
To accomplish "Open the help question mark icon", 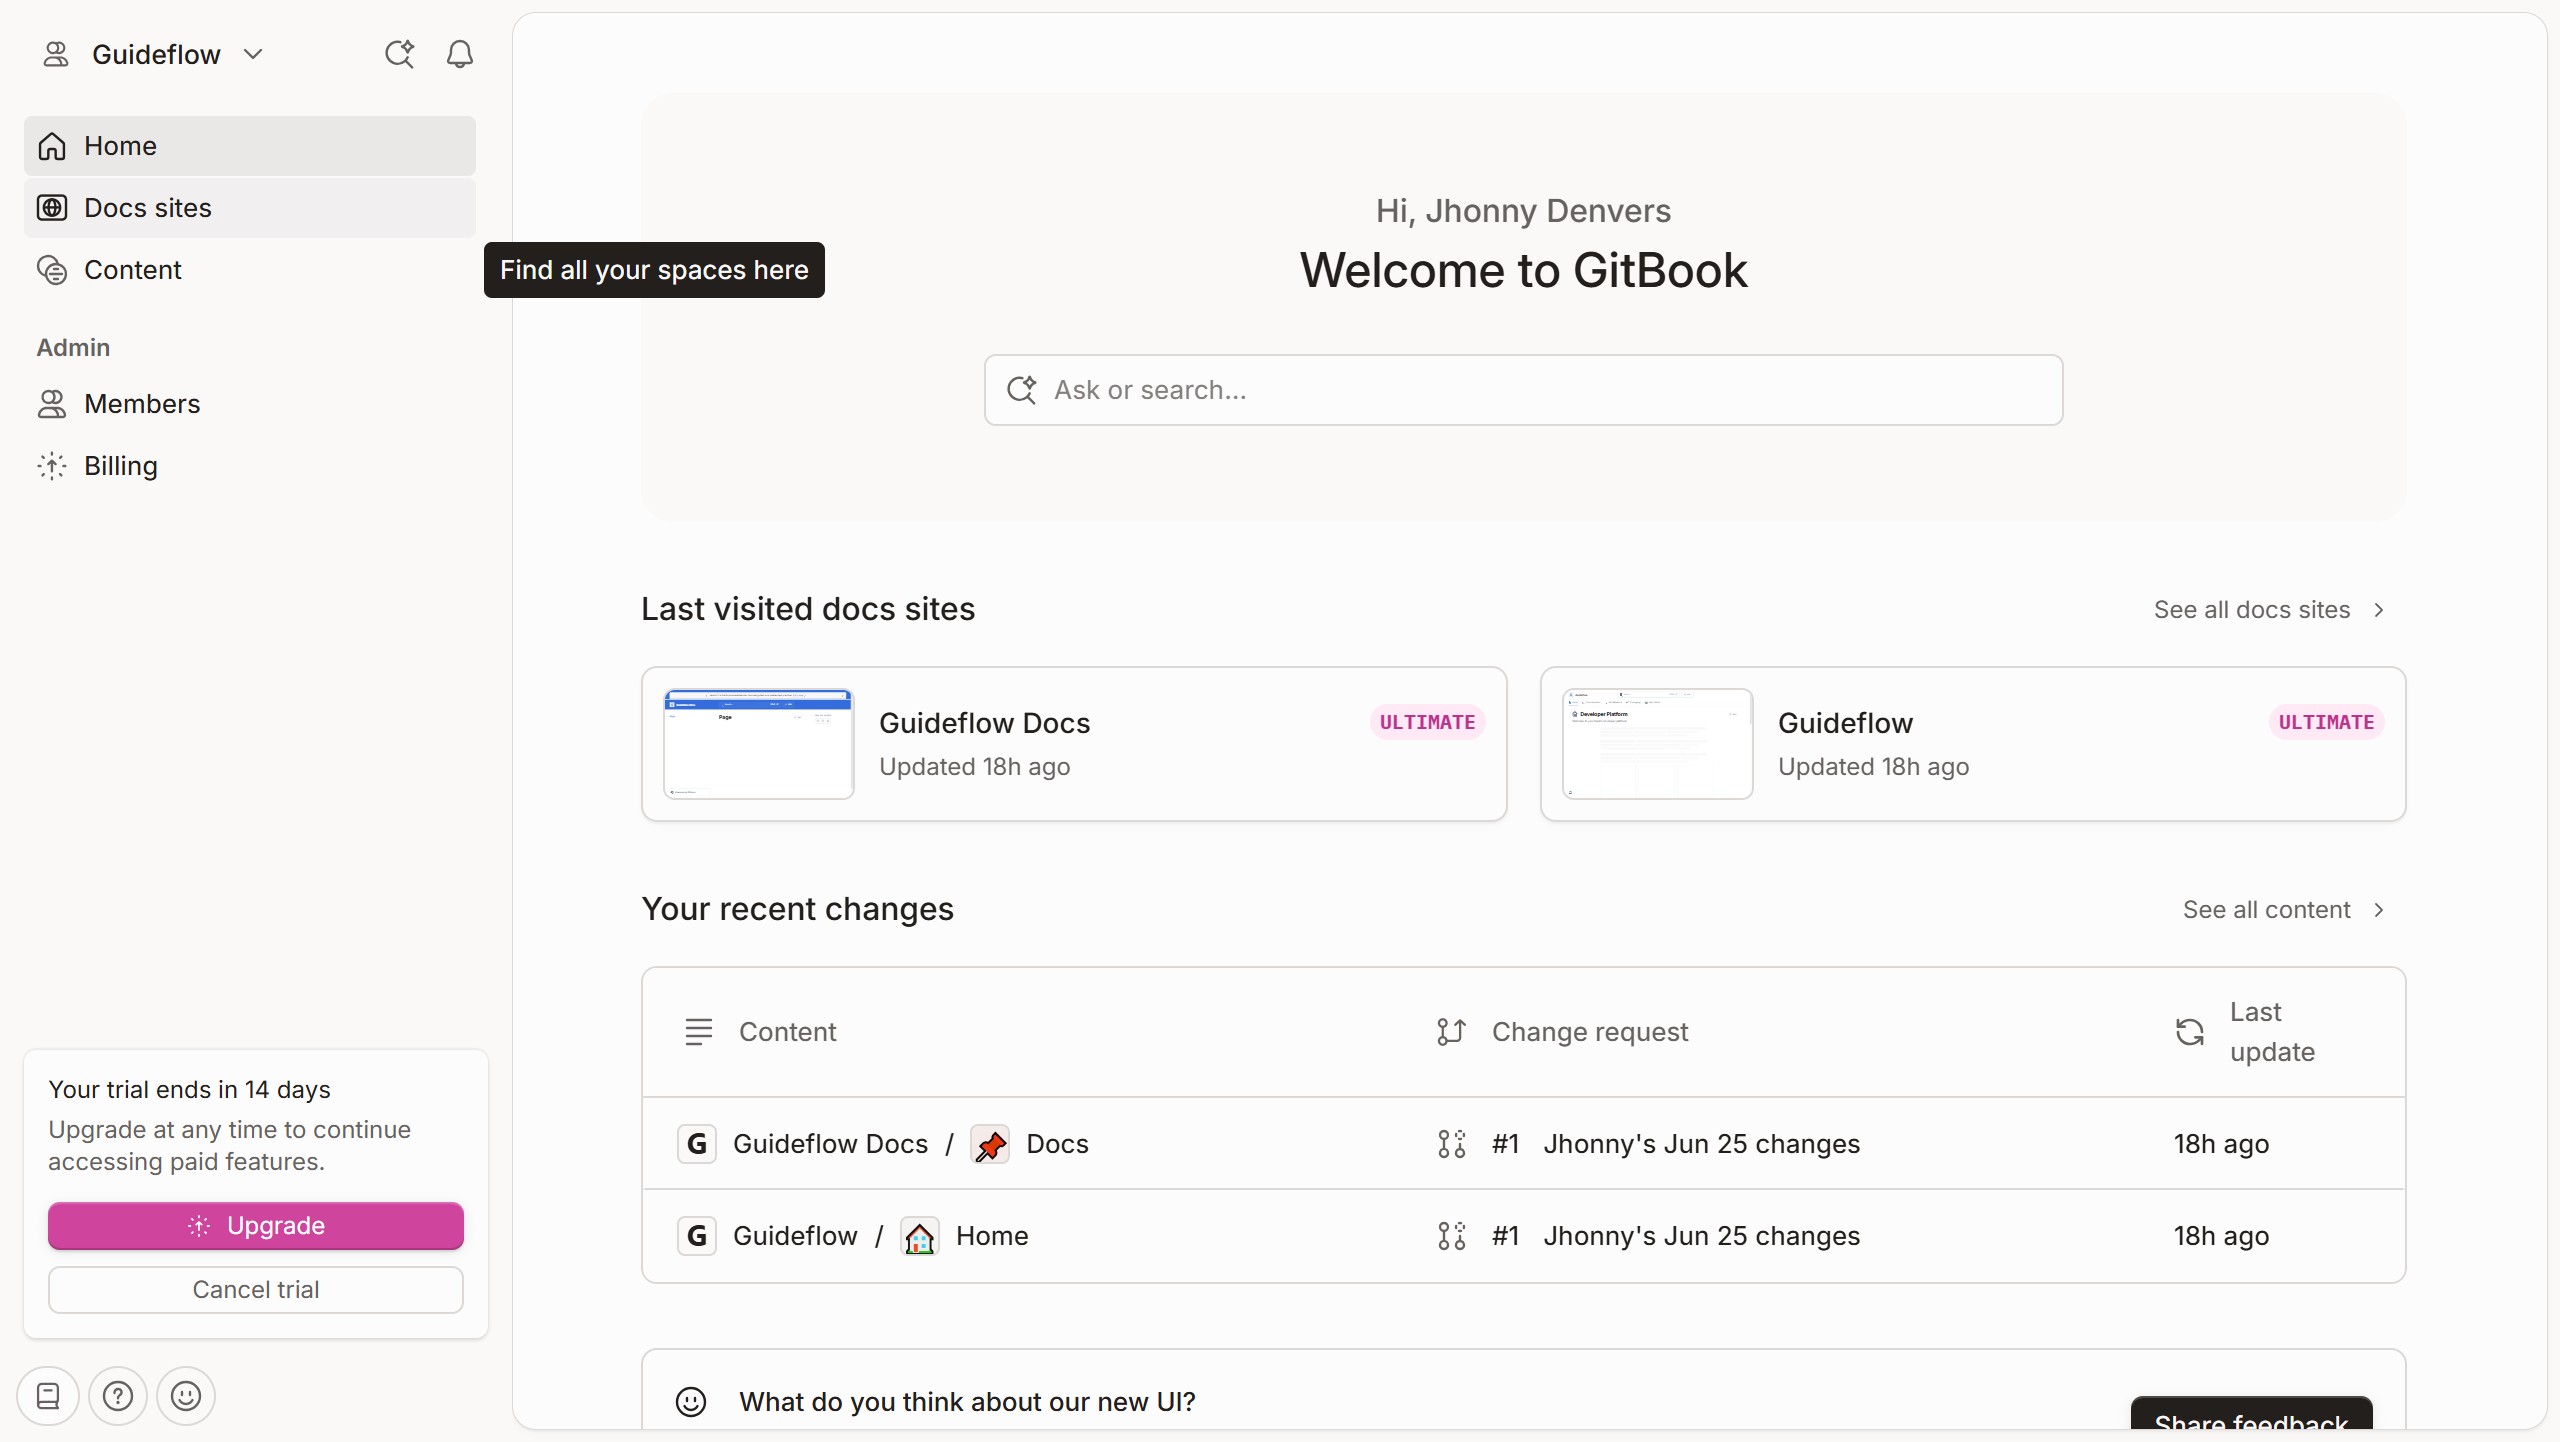I will [118, 1396].
